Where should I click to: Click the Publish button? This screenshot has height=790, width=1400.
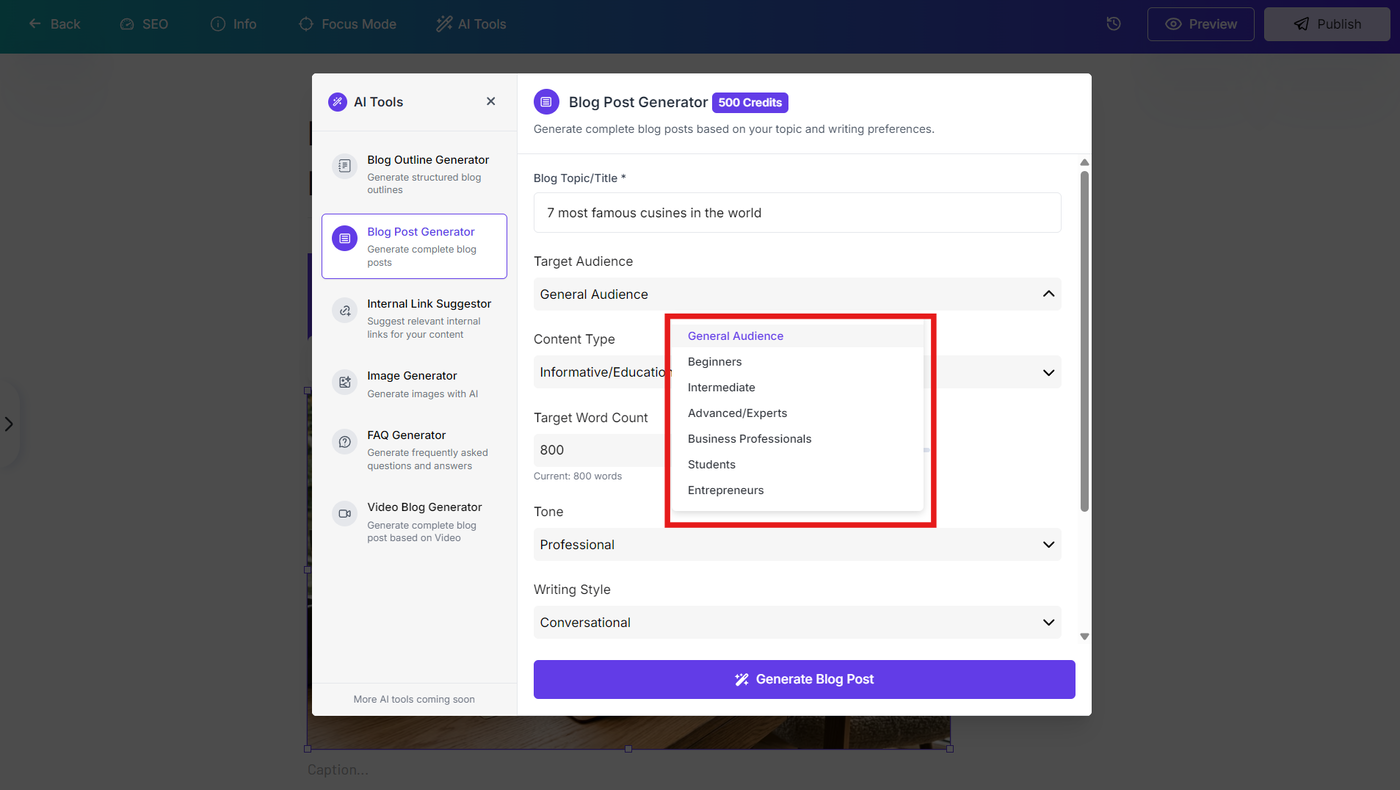click(x=1327, y=24)
